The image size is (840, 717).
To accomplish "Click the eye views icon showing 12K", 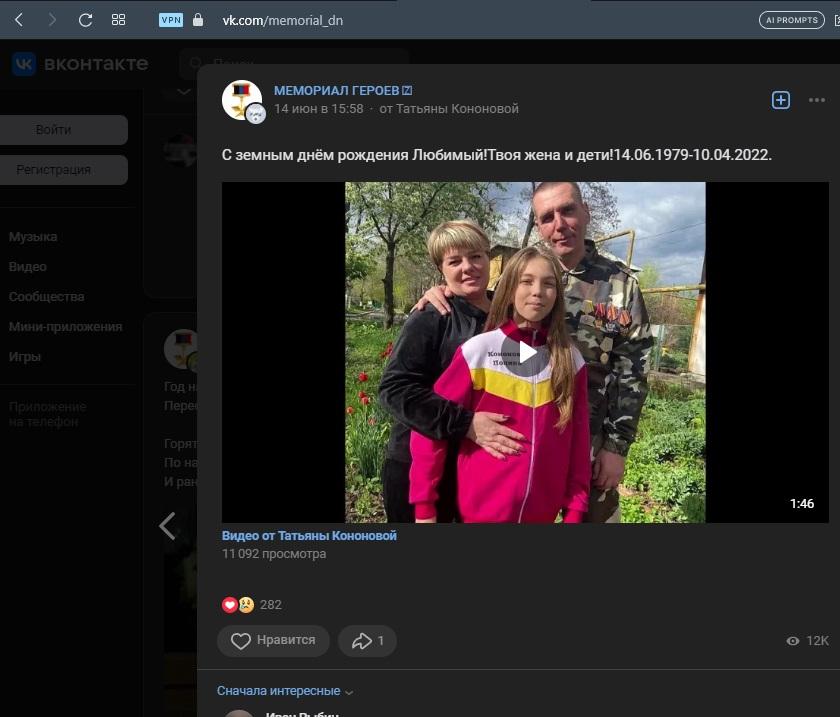I will pyautogui.click(x=793, y=641).
